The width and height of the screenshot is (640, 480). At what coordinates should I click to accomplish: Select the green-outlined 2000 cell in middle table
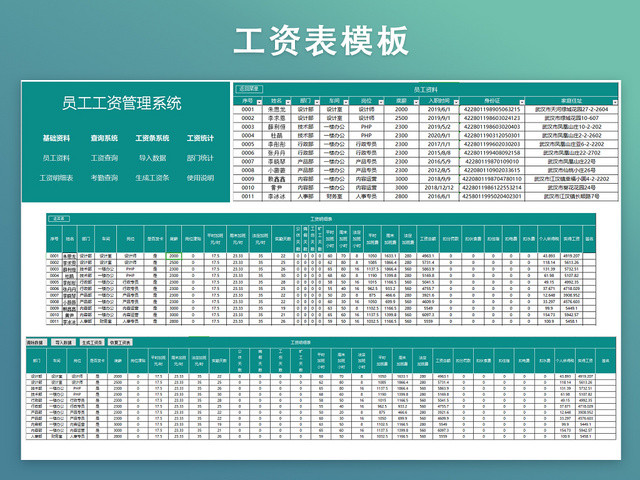(174, 256)
